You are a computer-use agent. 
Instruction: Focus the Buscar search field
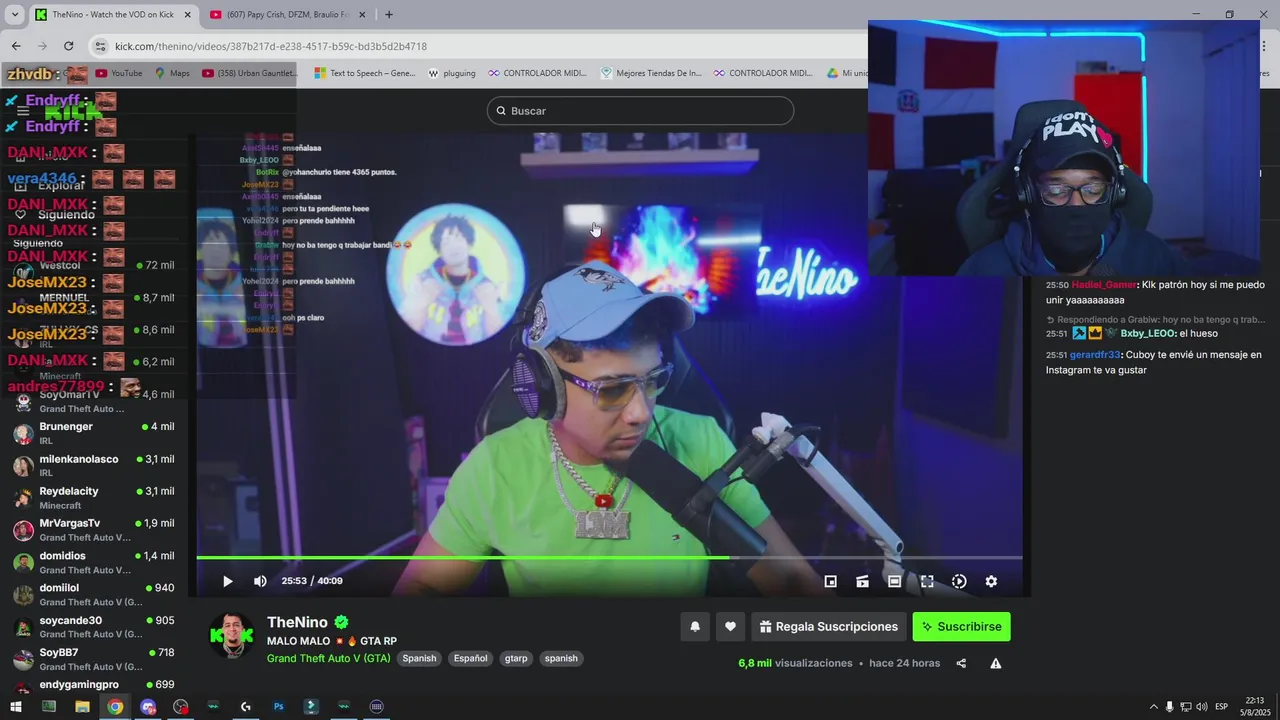point(640,111)
